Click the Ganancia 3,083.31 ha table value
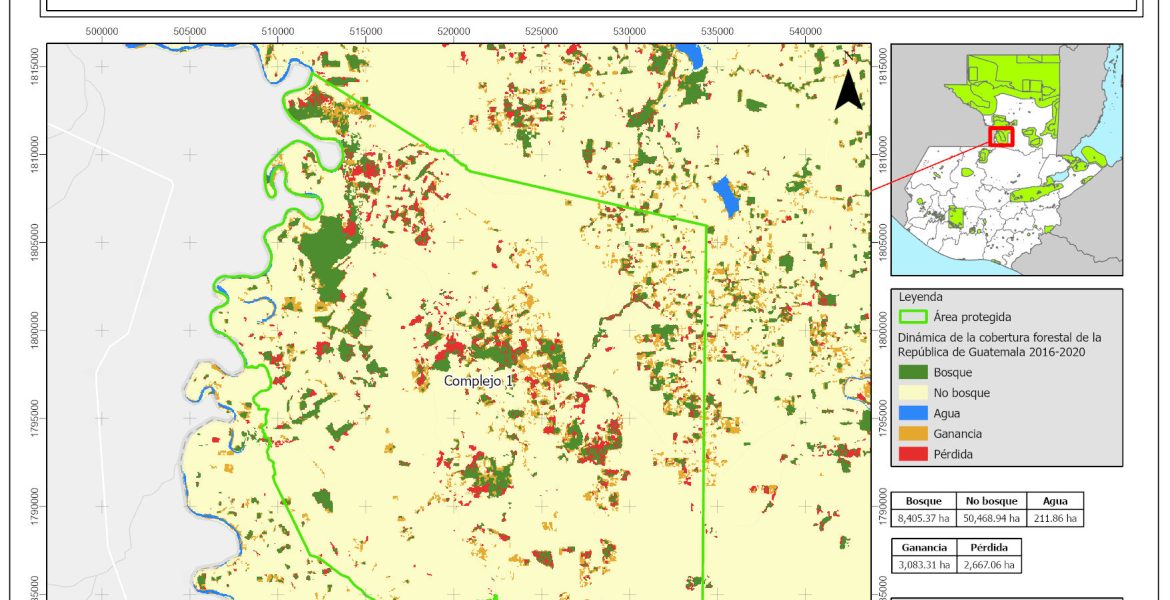Image resolution: width=1170 pixels, height=600 pixels. (925, 565)
